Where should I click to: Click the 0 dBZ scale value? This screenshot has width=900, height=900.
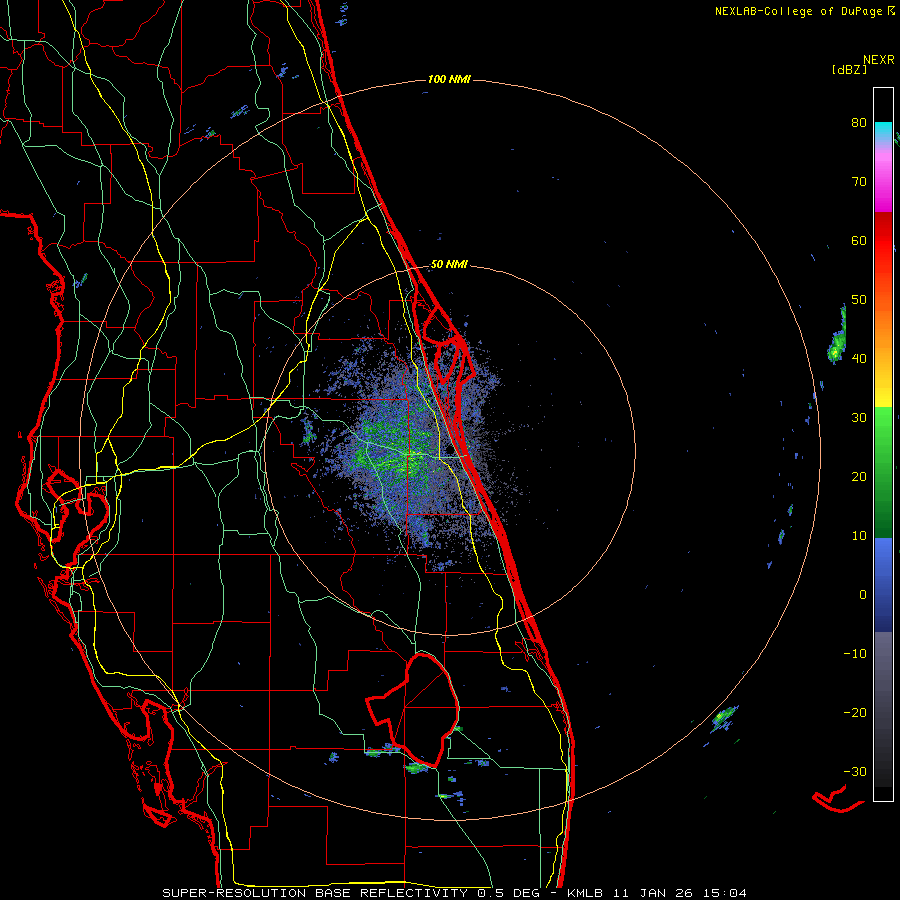pyautogui.click(x=863, y=595)
